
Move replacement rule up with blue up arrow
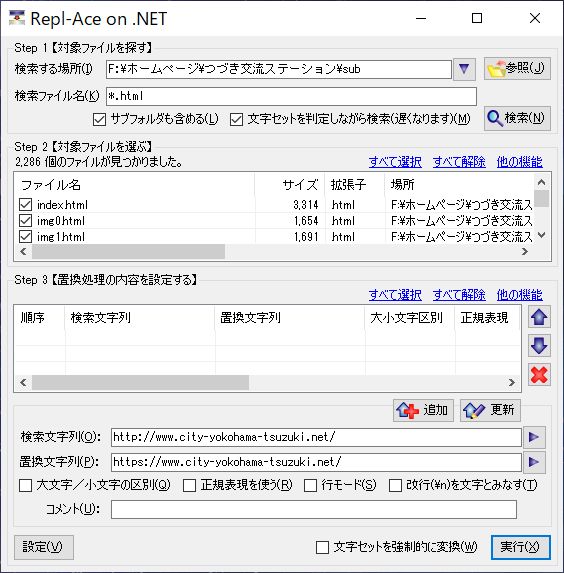coord(539,317)
